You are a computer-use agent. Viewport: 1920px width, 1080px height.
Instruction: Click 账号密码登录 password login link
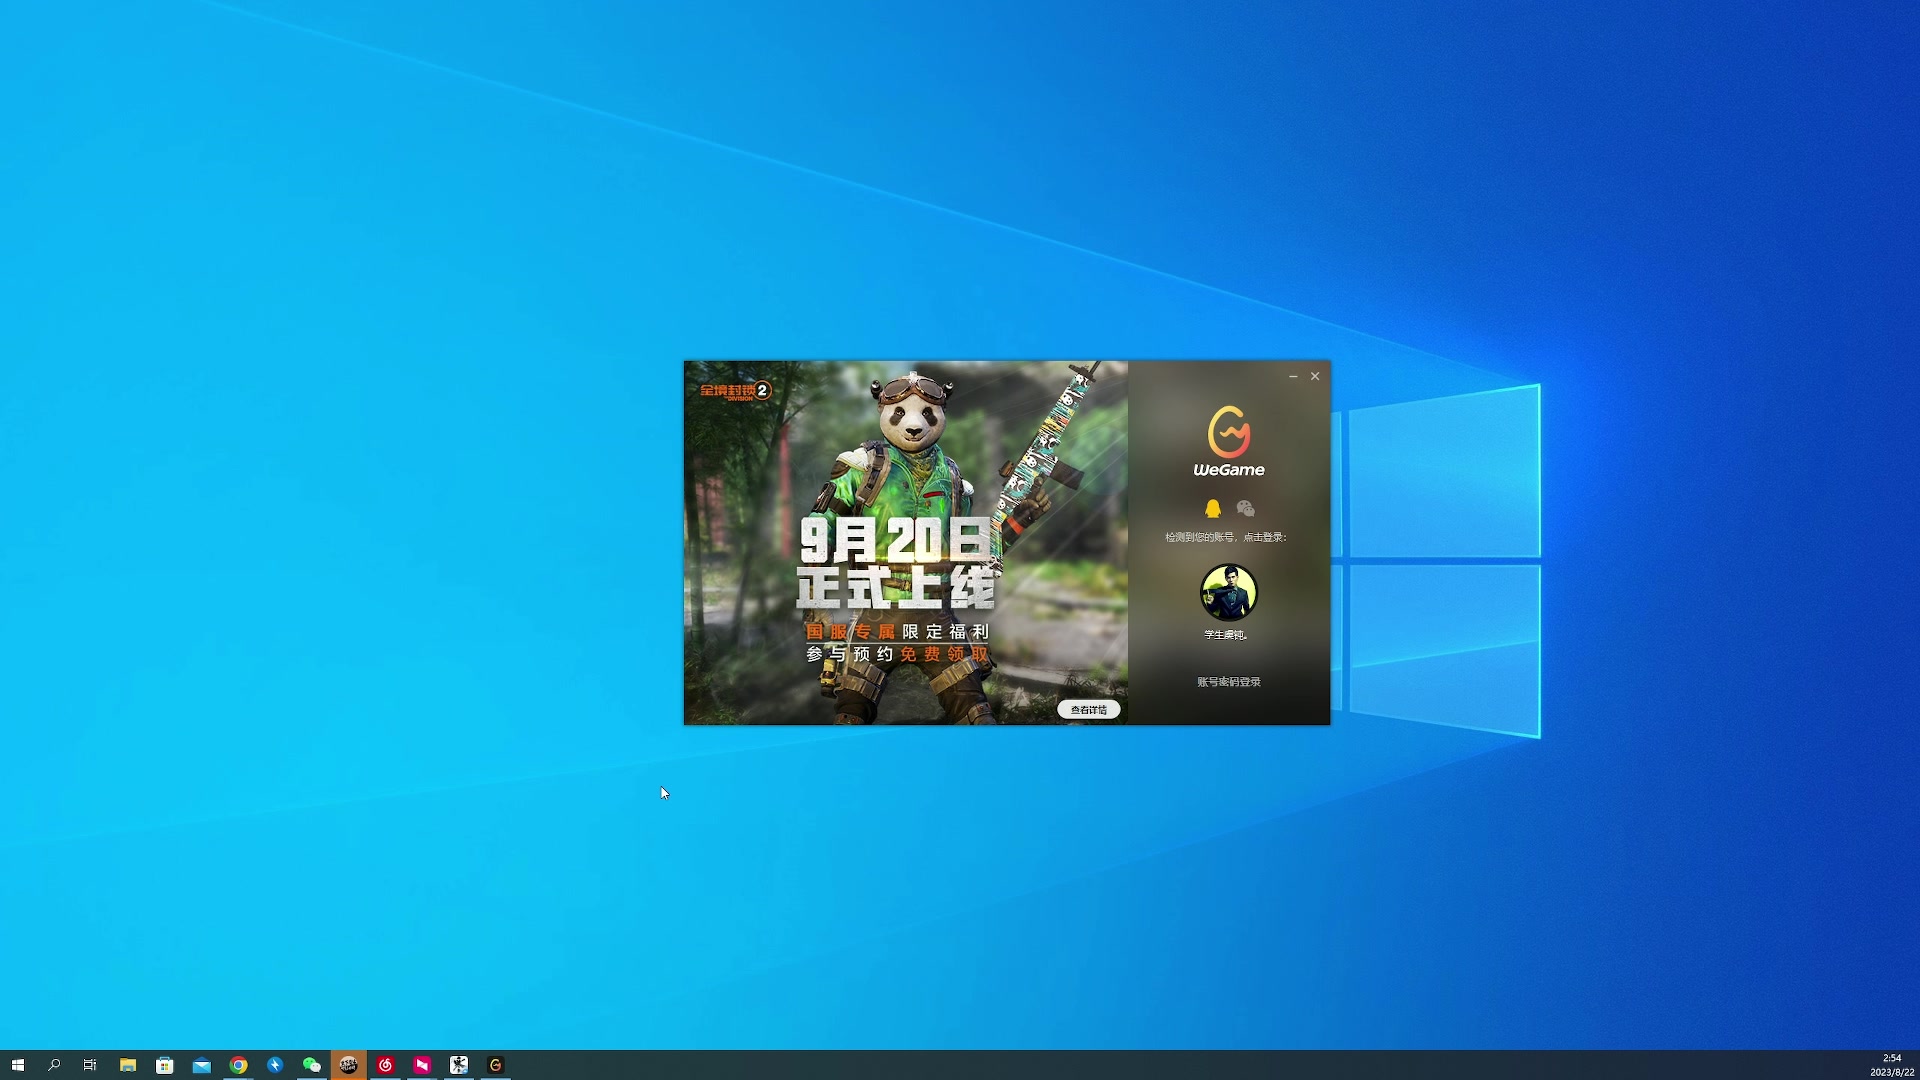coord(1228,682)
